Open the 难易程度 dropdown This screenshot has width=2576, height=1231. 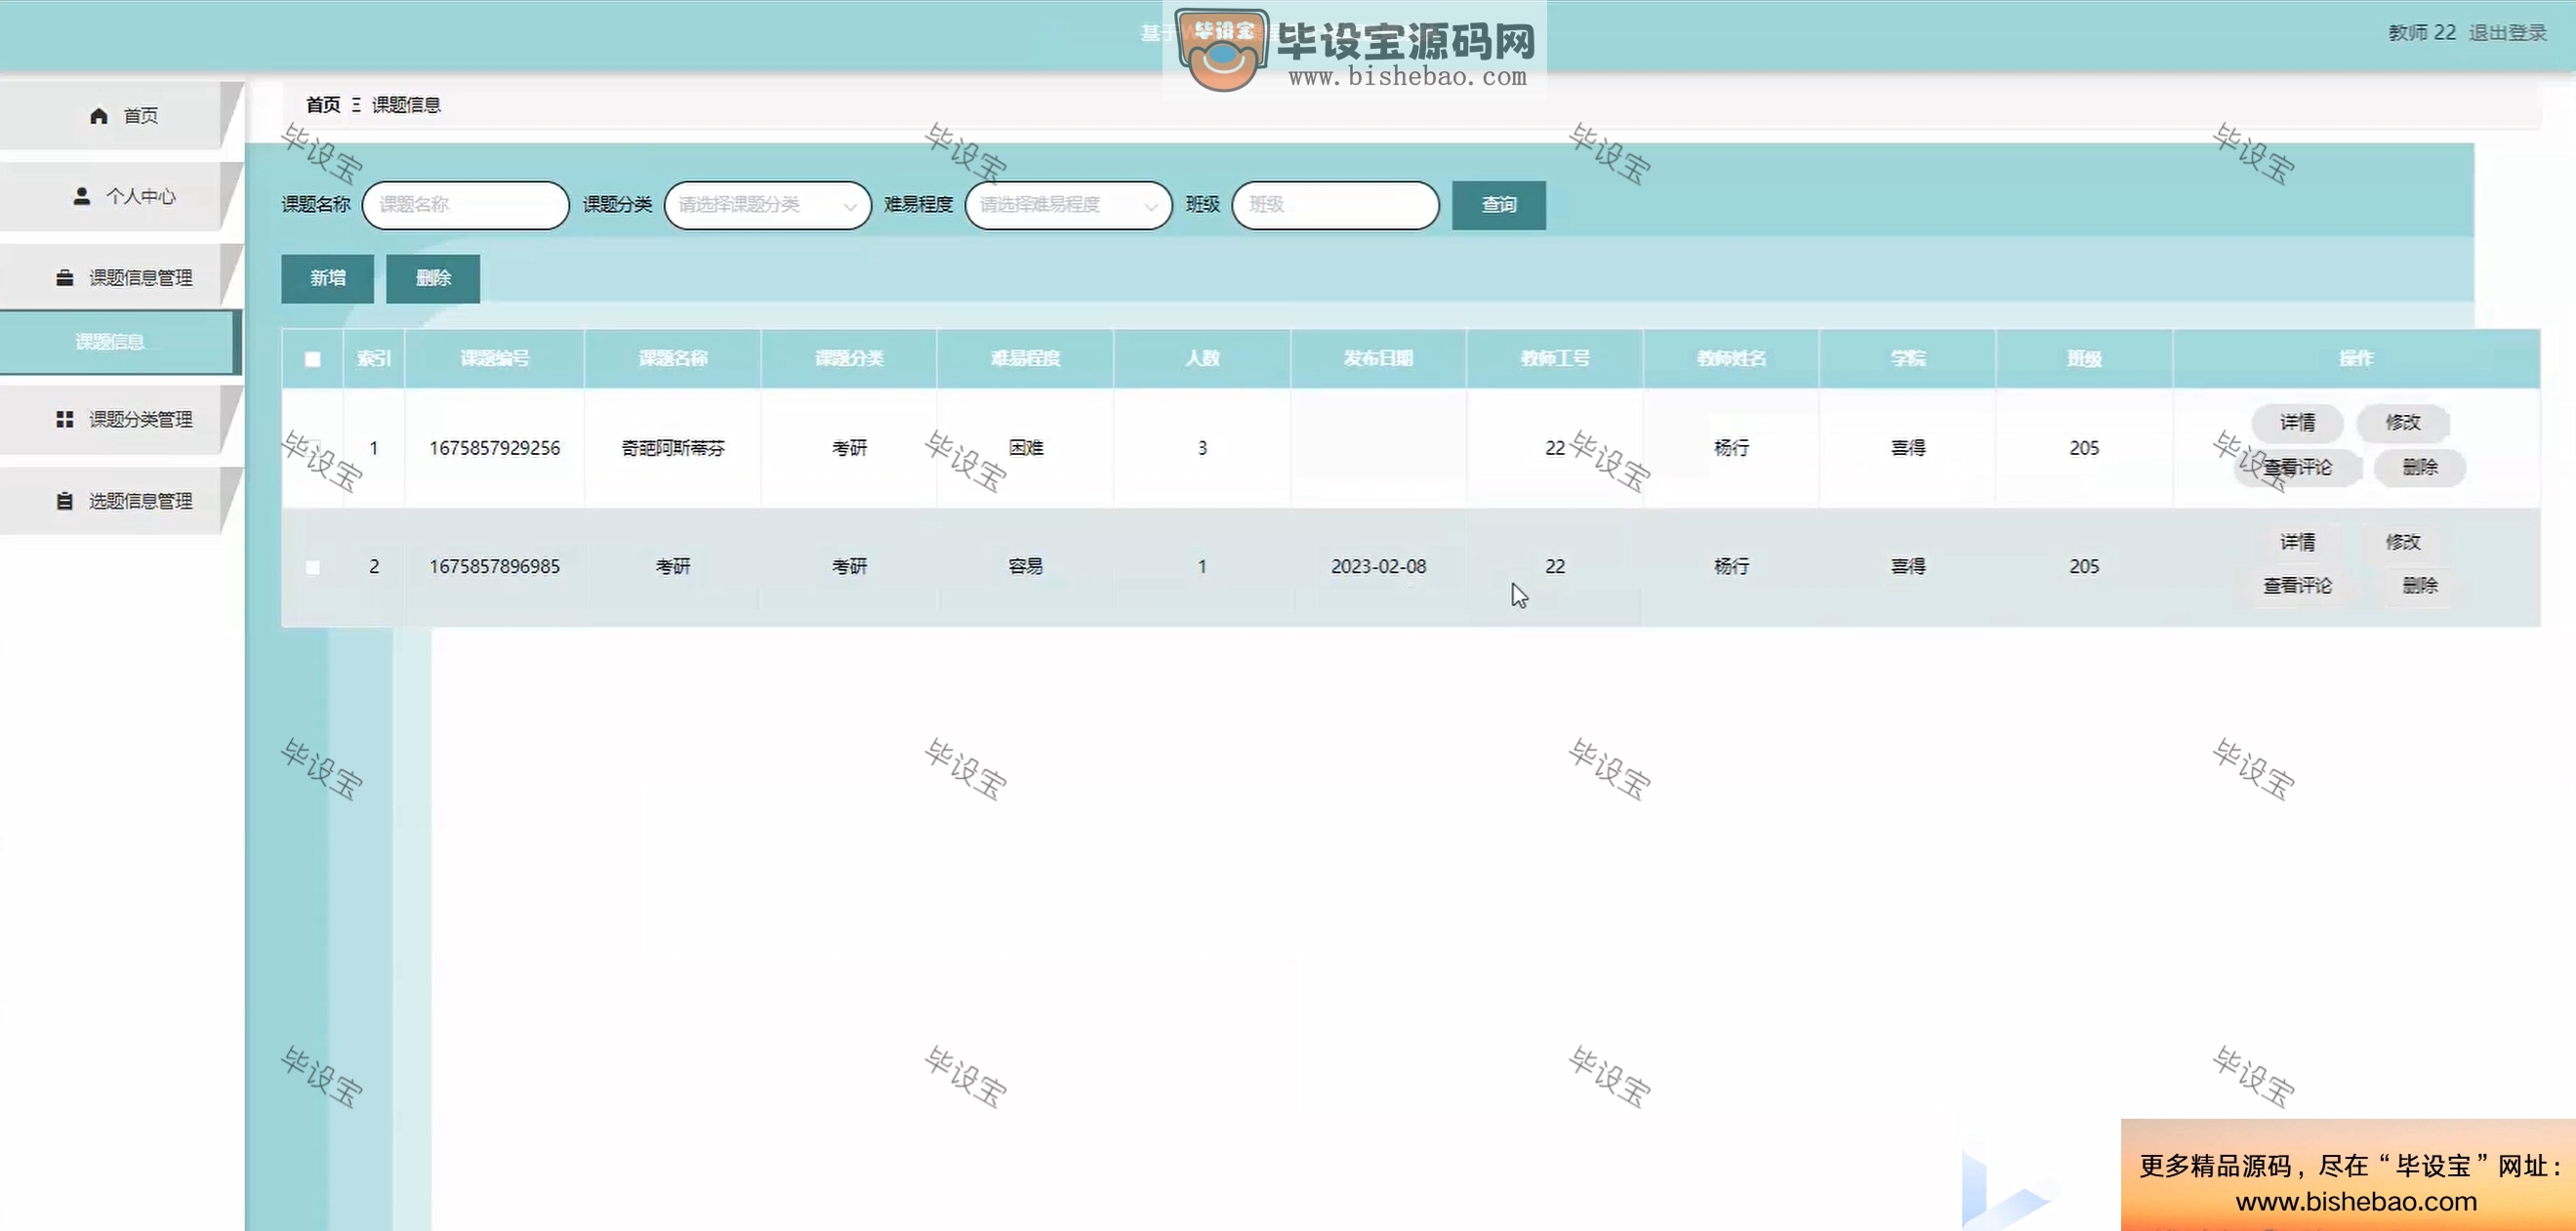pos(1068,205)
